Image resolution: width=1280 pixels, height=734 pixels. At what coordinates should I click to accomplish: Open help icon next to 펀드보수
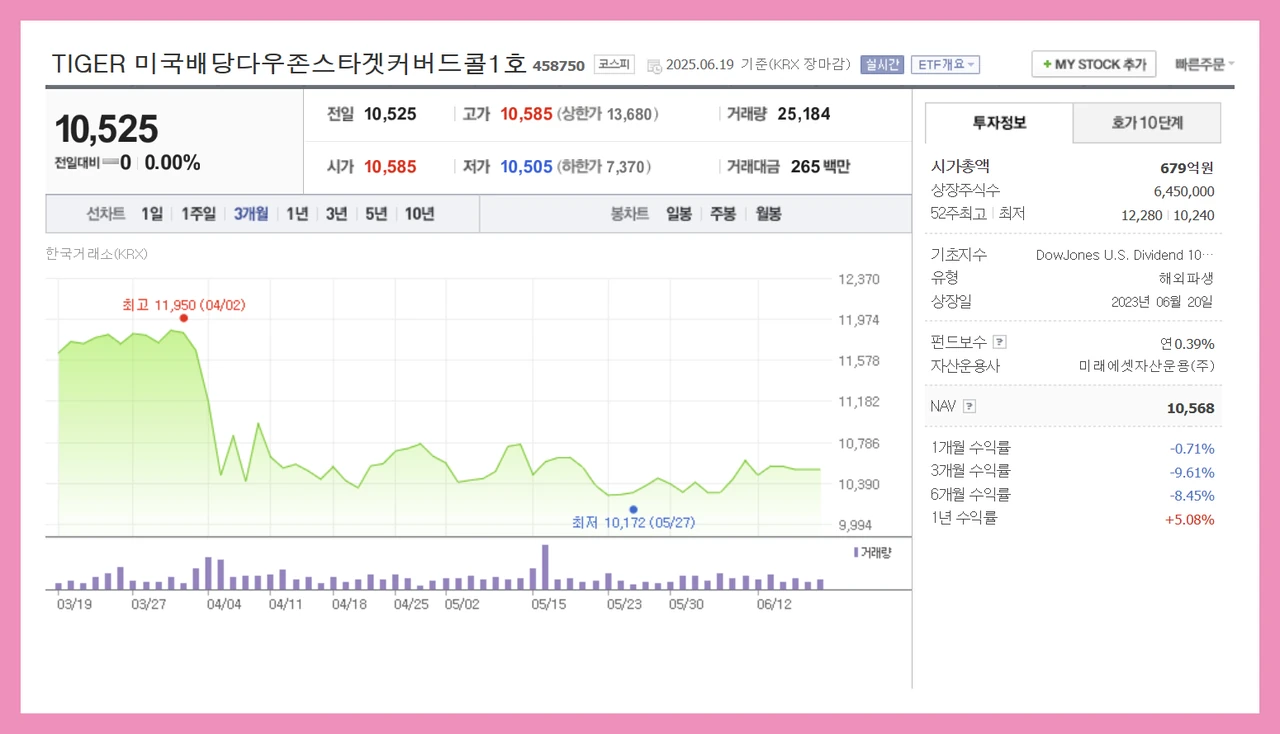click(x=999, y=342)
